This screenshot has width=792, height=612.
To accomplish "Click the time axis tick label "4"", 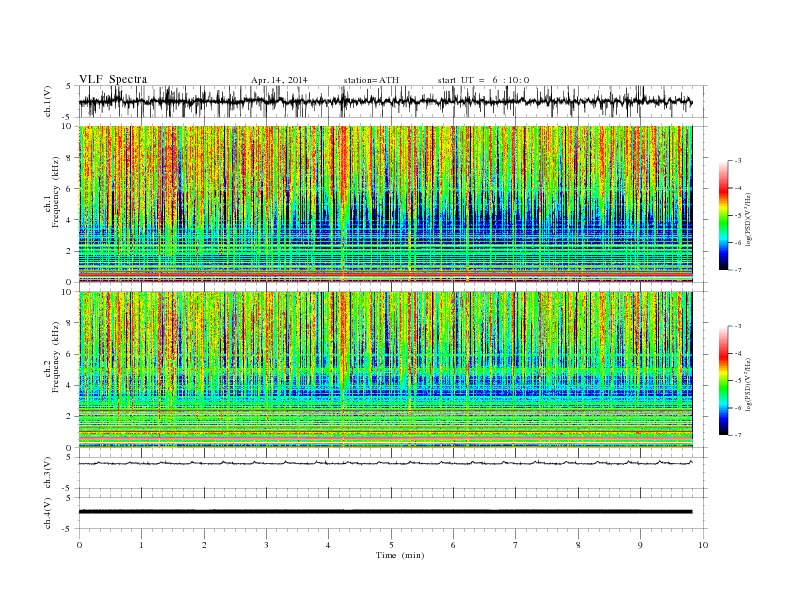I will 328,545.
